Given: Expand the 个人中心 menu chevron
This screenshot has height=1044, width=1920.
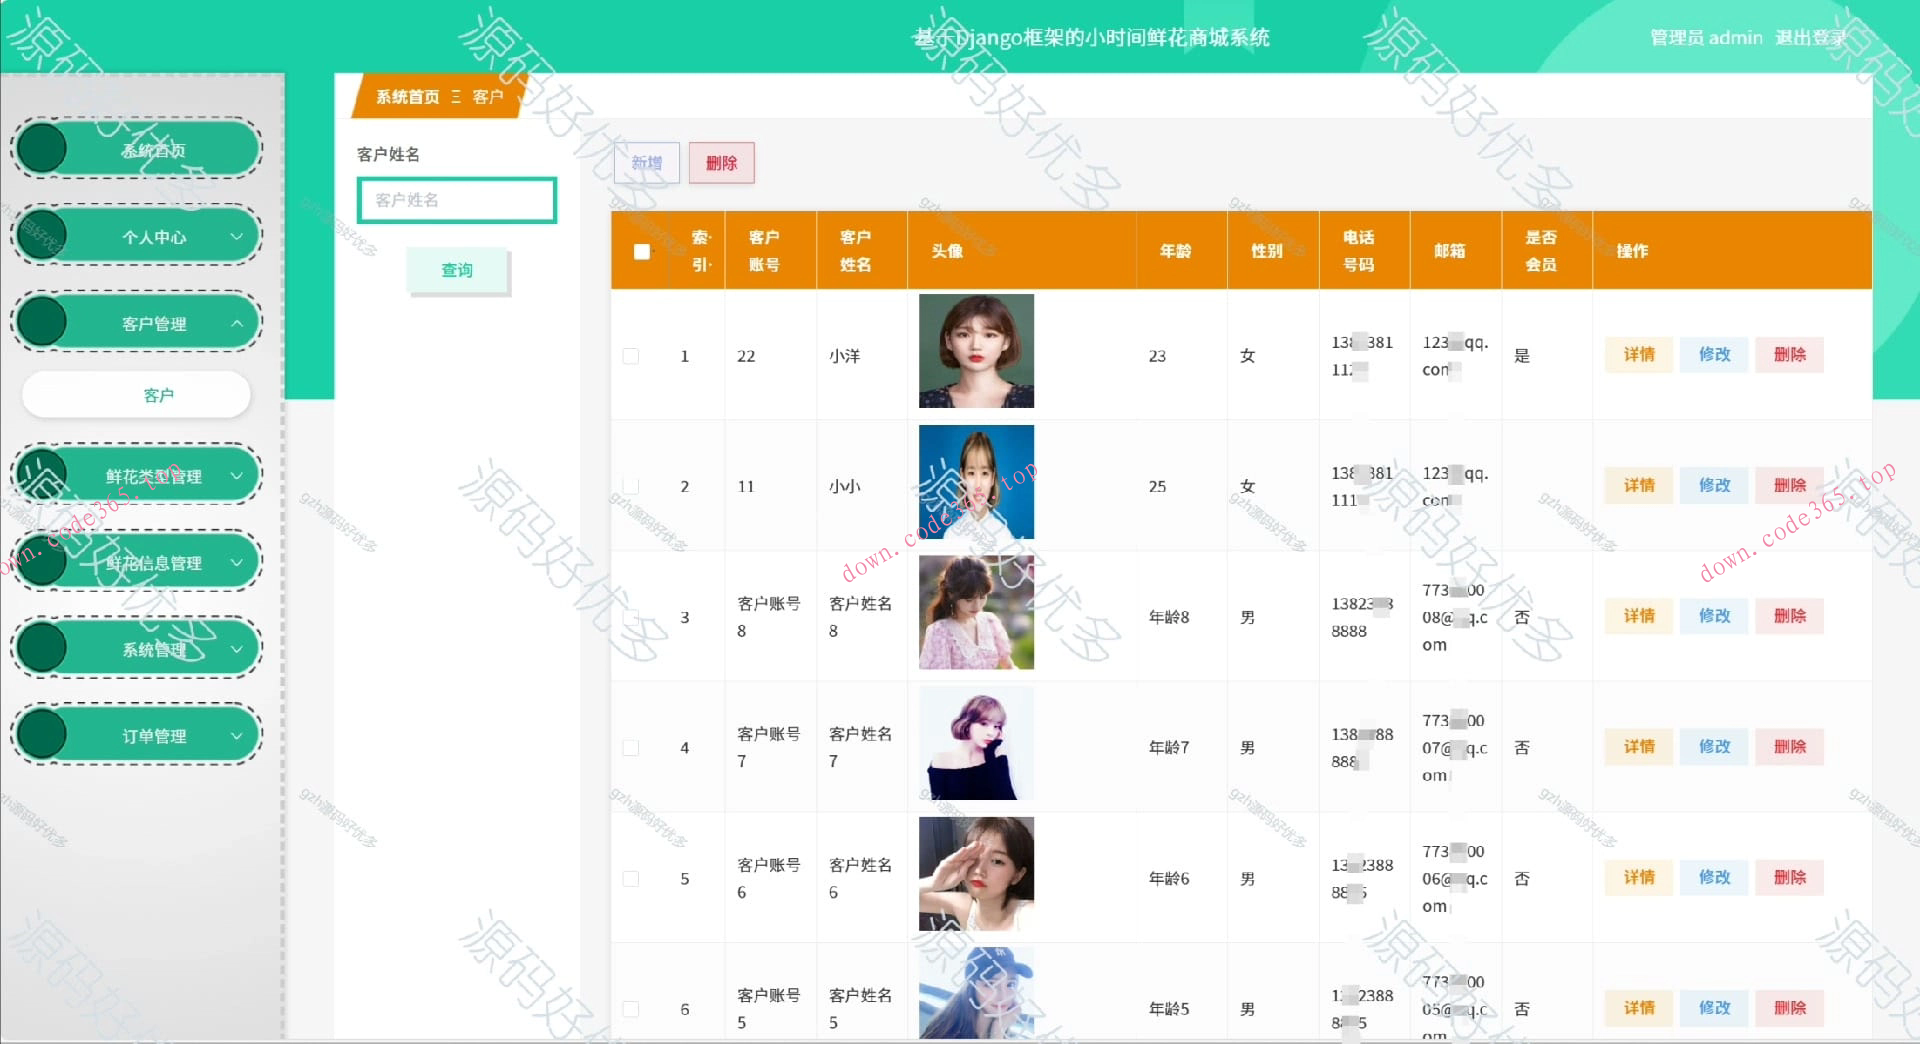Looking at the screenshot, I should point(237,237).
